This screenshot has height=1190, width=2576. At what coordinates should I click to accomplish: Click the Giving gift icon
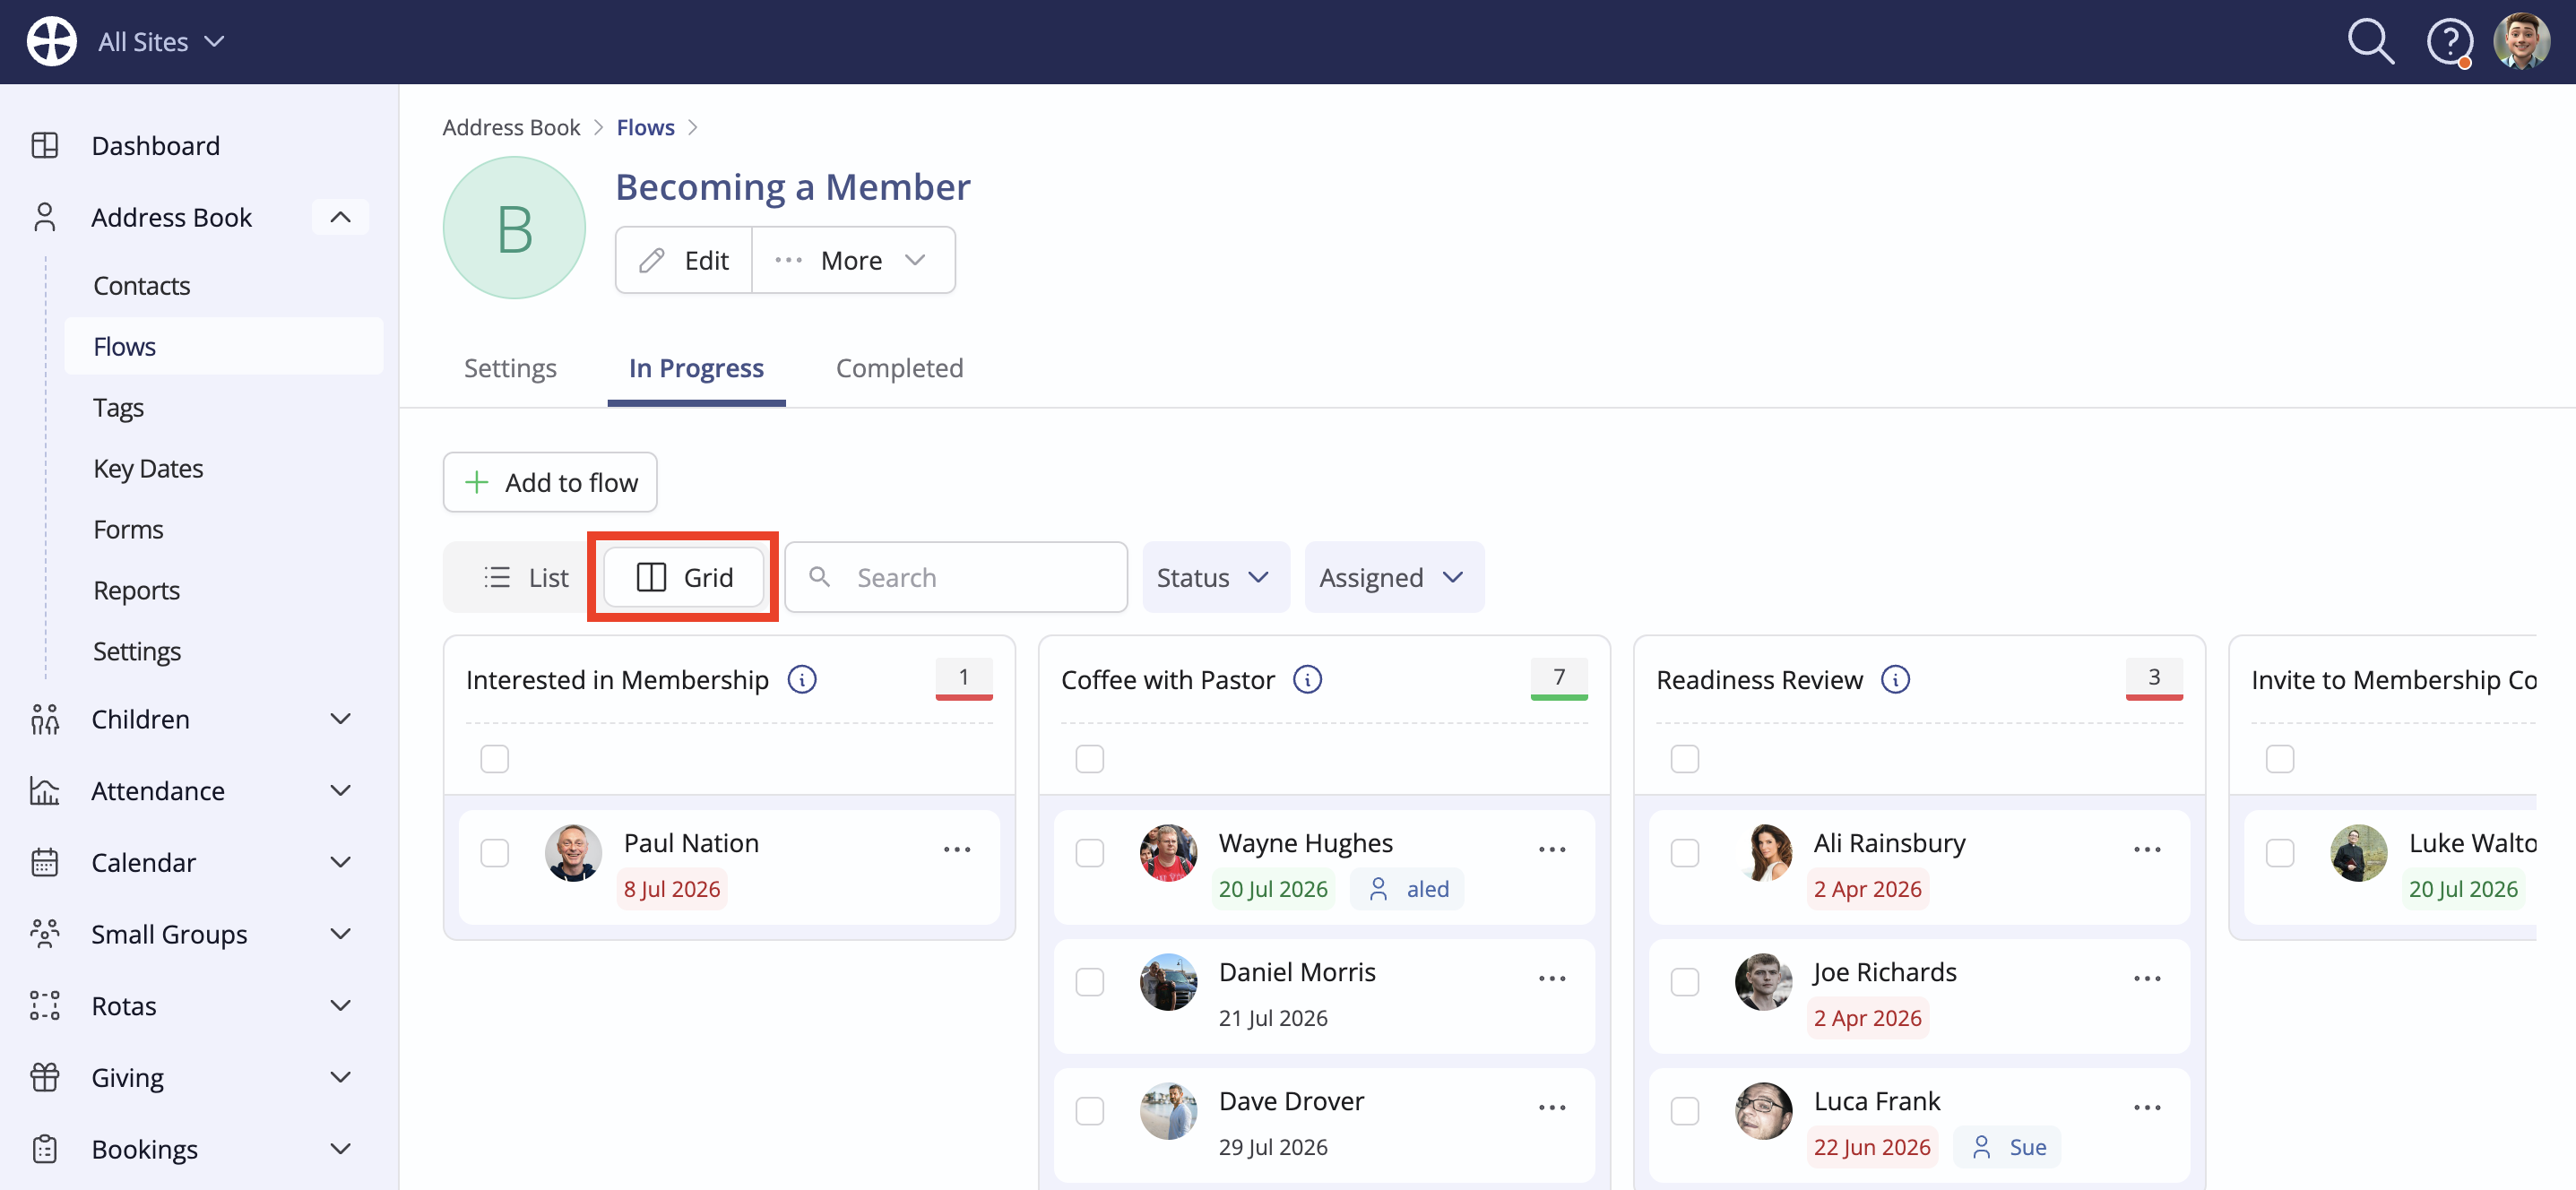45,1077
